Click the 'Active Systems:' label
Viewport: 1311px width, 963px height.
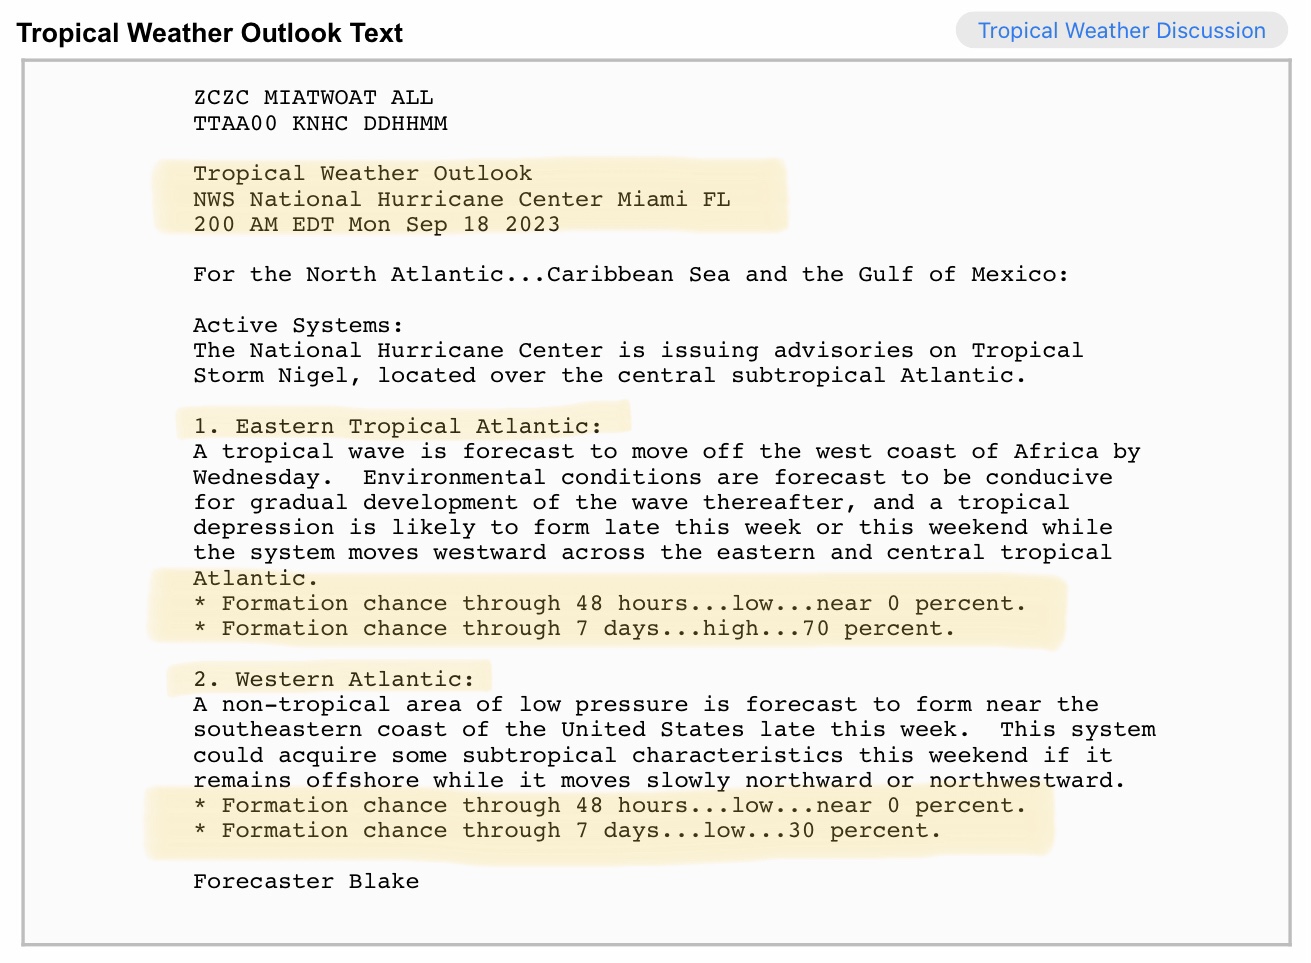299,325
